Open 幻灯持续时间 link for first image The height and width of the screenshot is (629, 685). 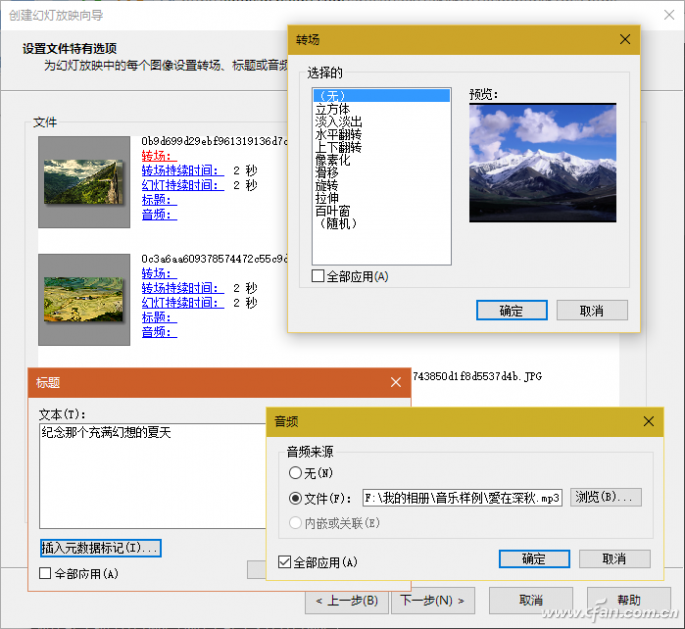(x=183, y=185)
